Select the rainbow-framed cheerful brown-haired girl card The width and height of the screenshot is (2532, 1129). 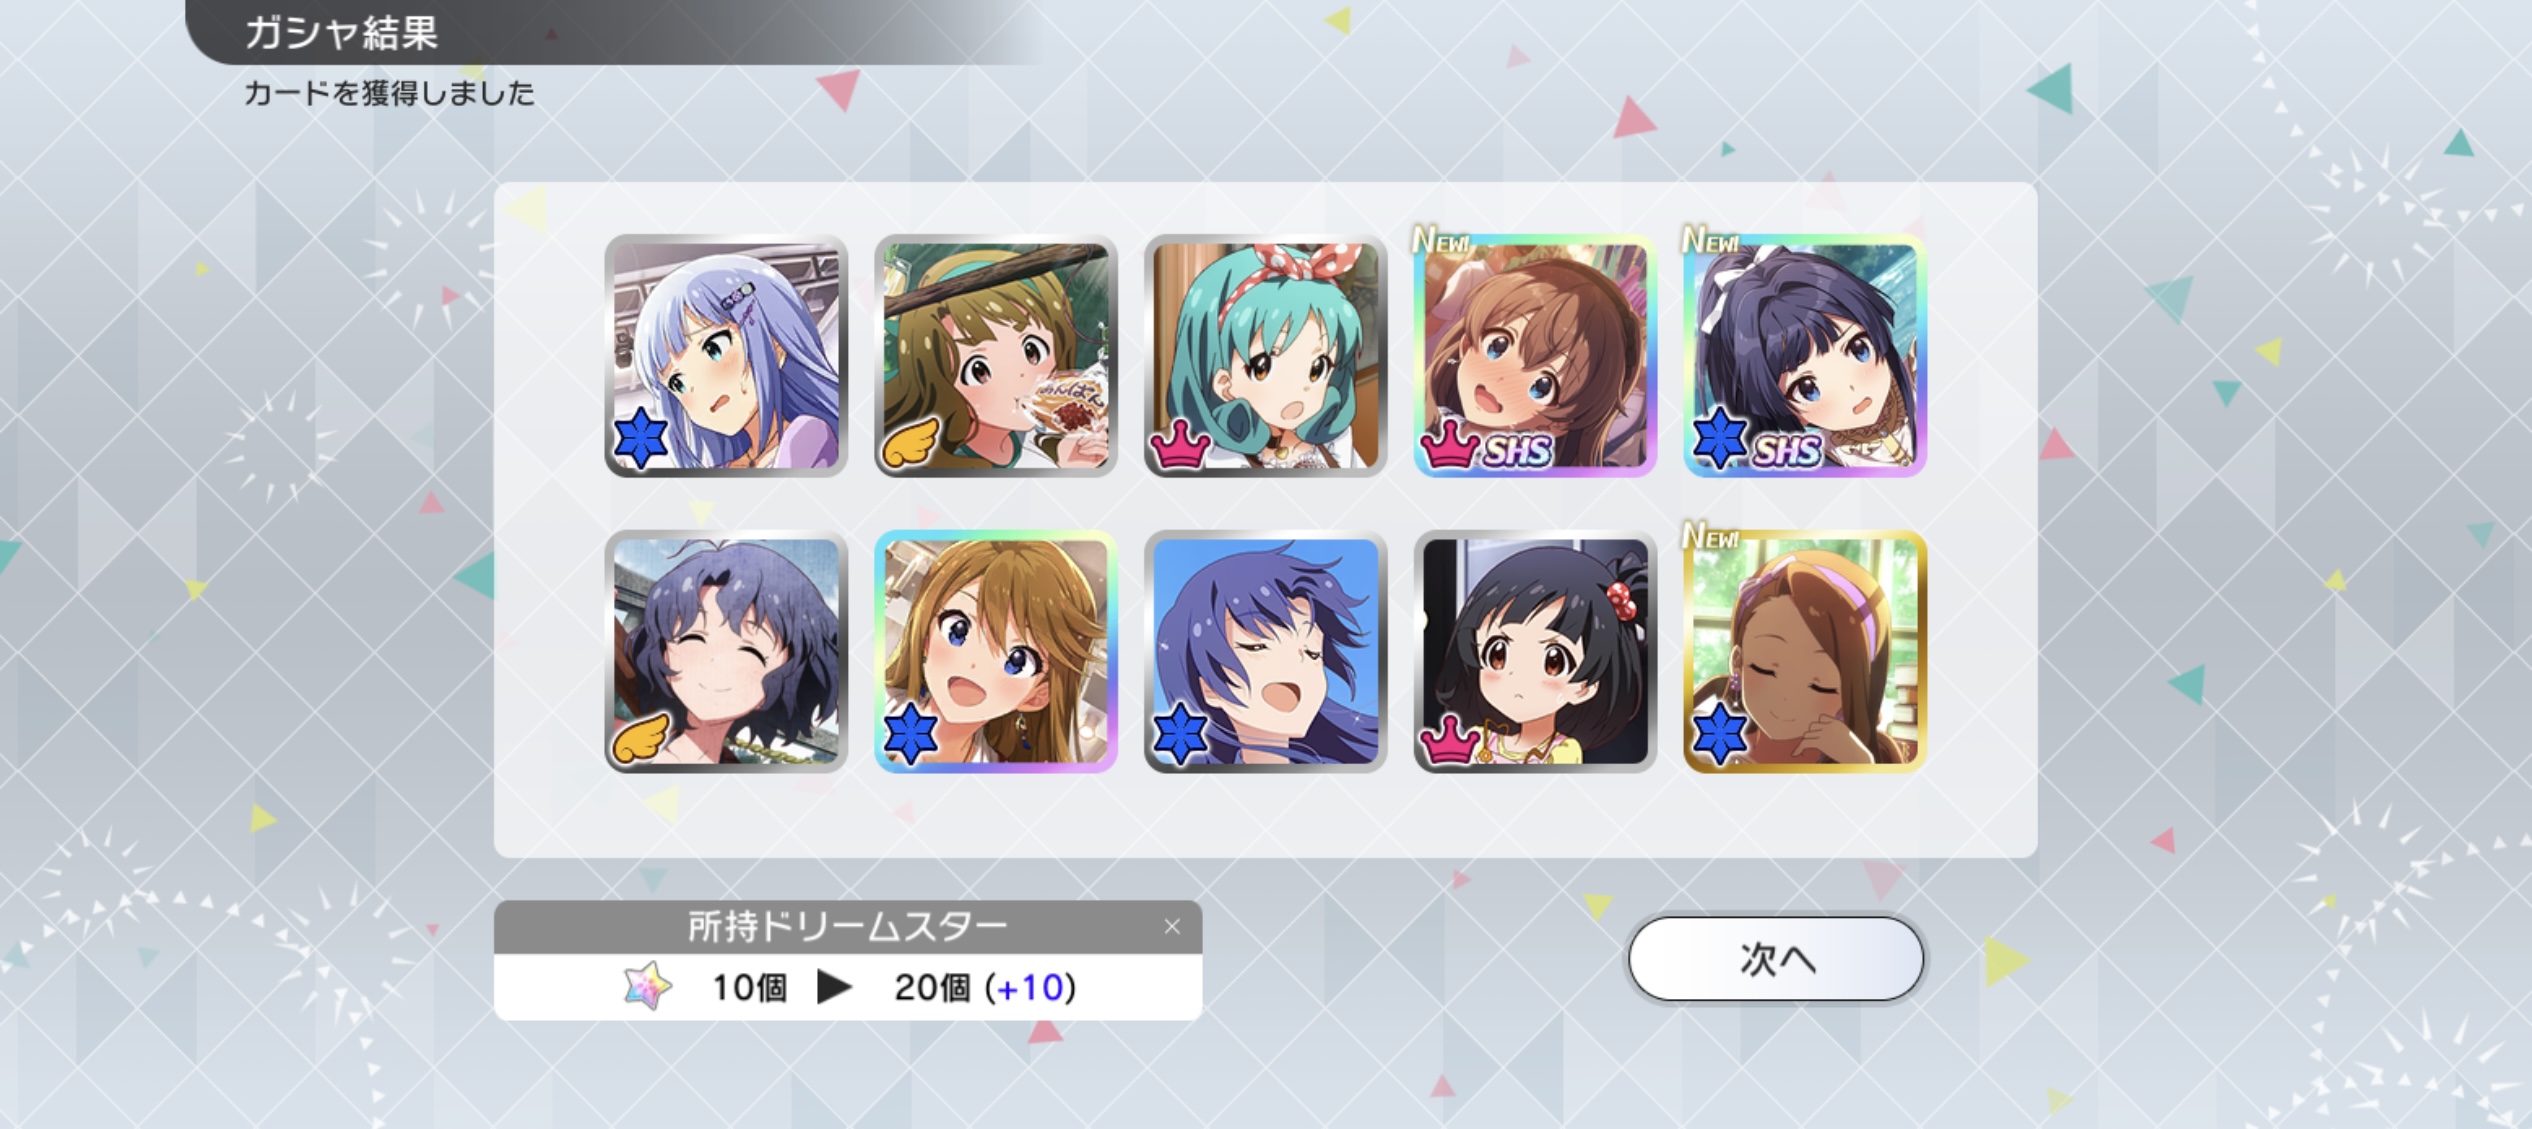pyautogui.click(x=996, y=652)
